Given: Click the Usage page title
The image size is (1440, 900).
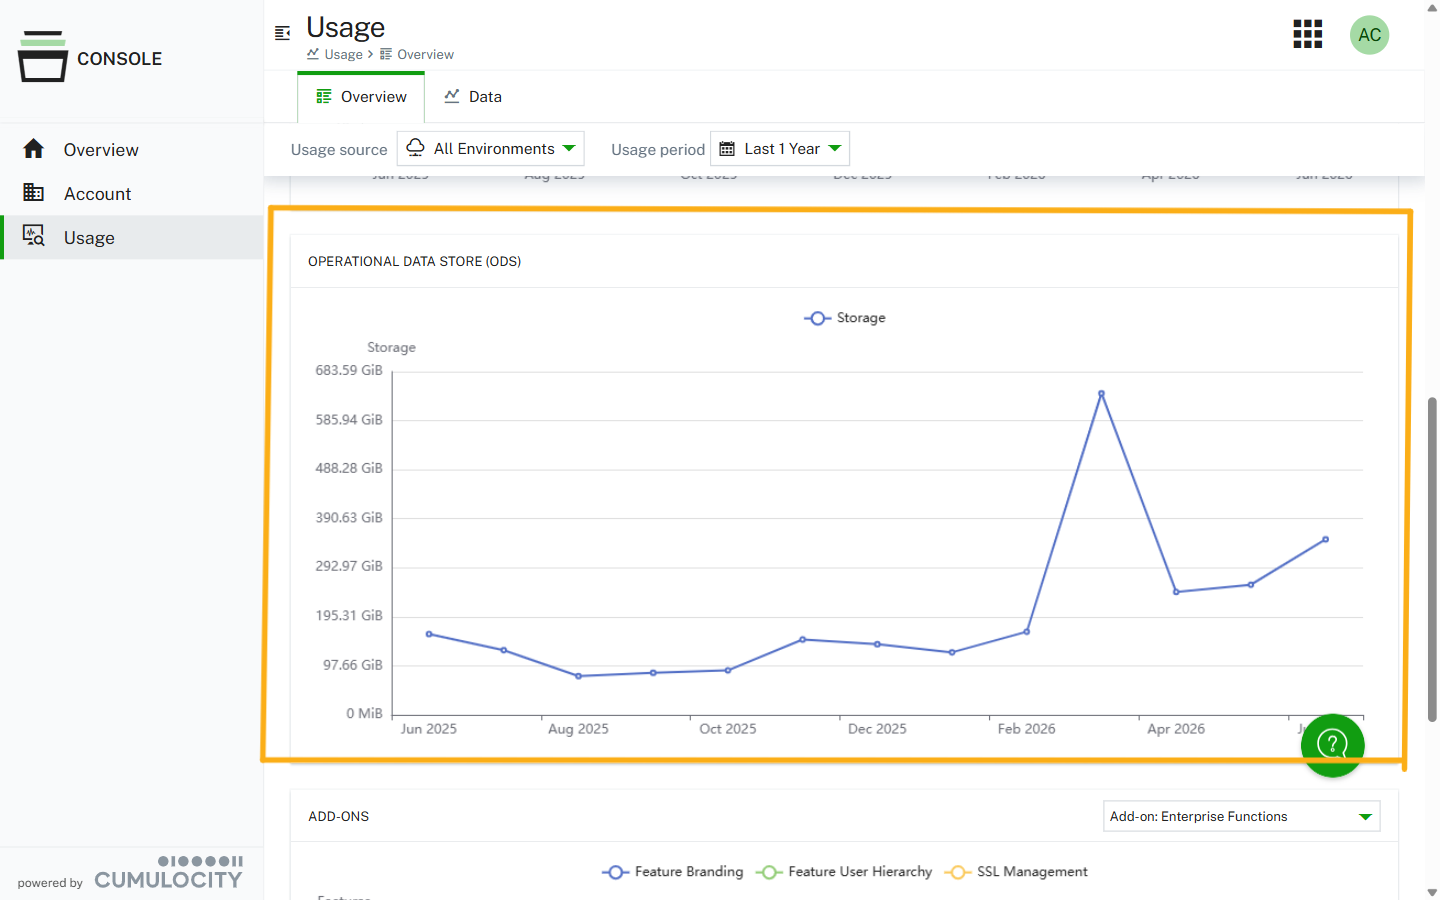Looking at the screenshot, I should [345, 27].
